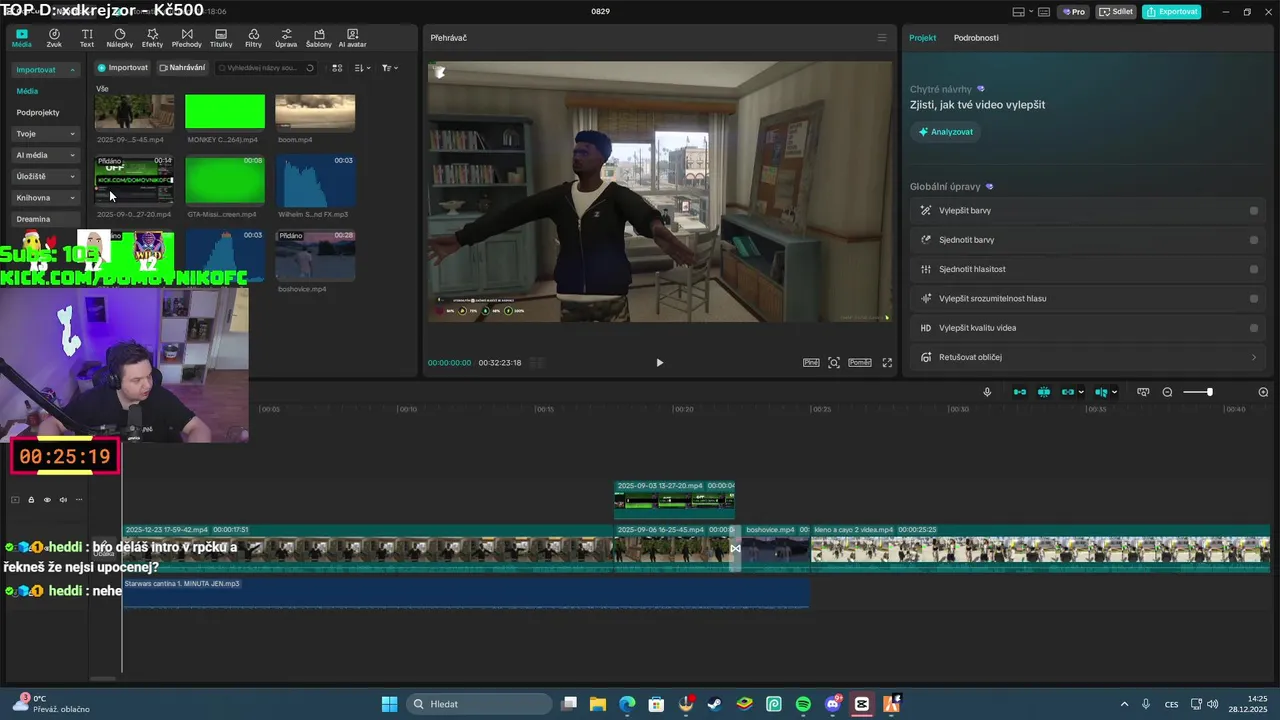
Task: Click the timeline microphone record icon
Action: 987,392
